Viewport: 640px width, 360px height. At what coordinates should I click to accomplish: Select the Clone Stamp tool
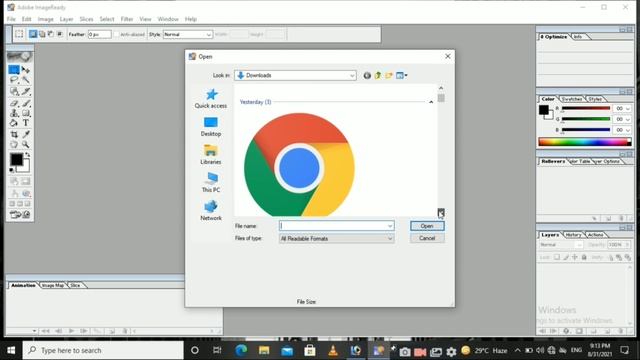14,113
